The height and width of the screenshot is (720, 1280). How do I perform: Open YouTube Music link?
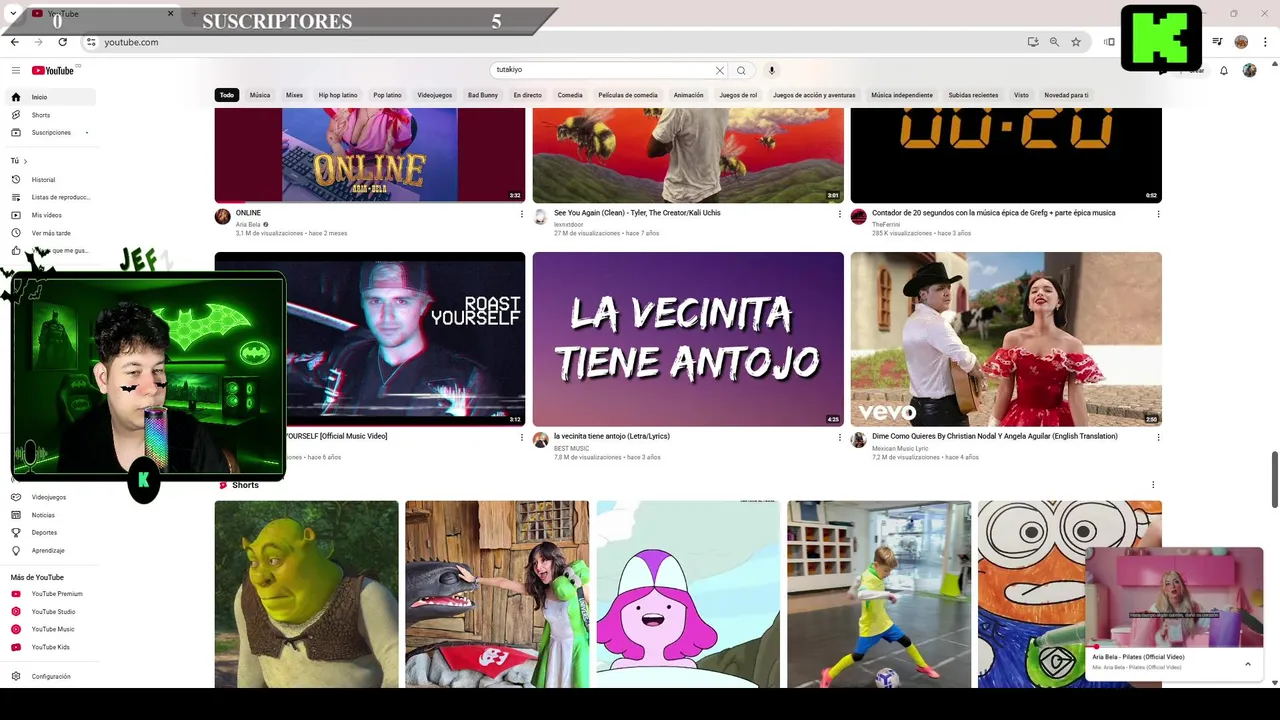coord(52,629)
